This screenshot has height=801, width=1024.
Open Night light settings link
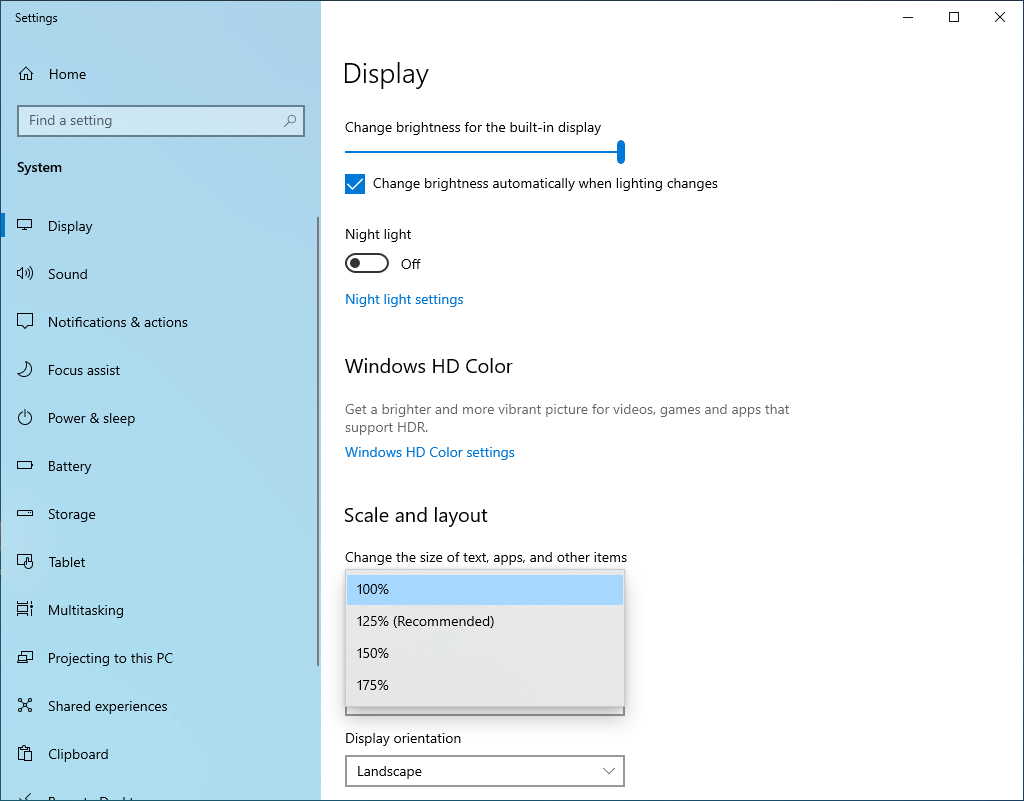tap(404, 299)
